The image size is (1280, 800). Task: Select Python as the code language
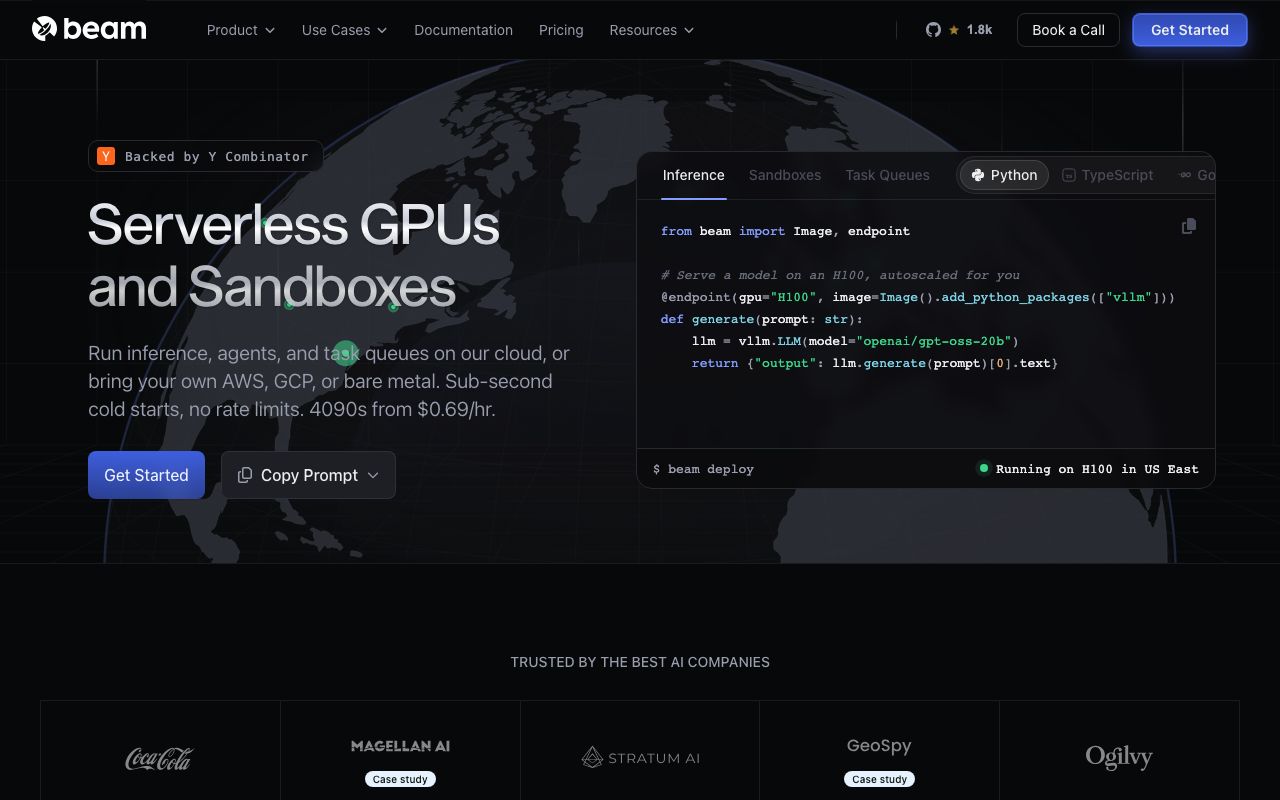(x=1004, y=175)
